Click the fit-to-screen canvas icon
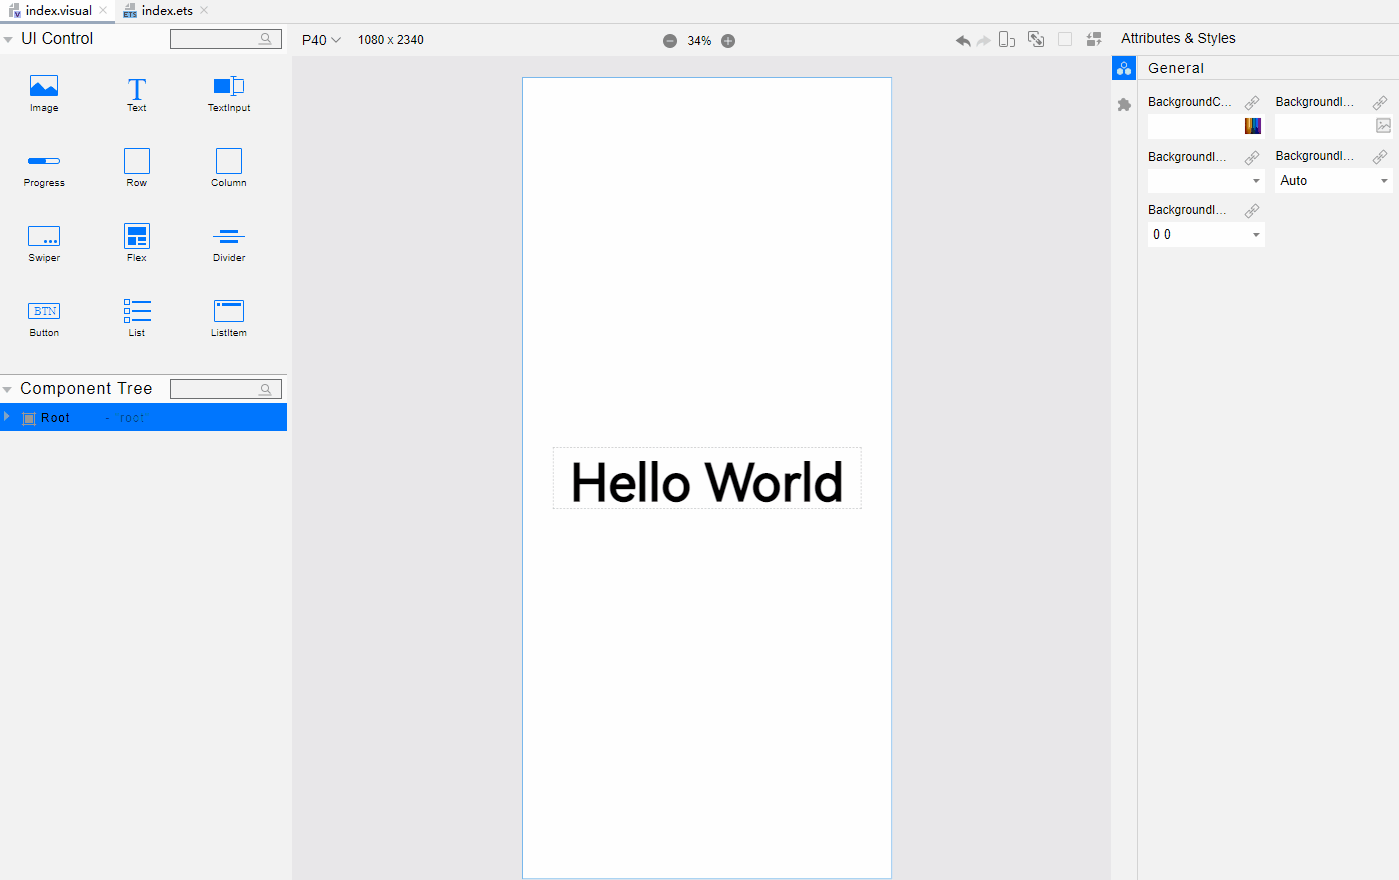 pyautogui.click(x=1036, y=40)
